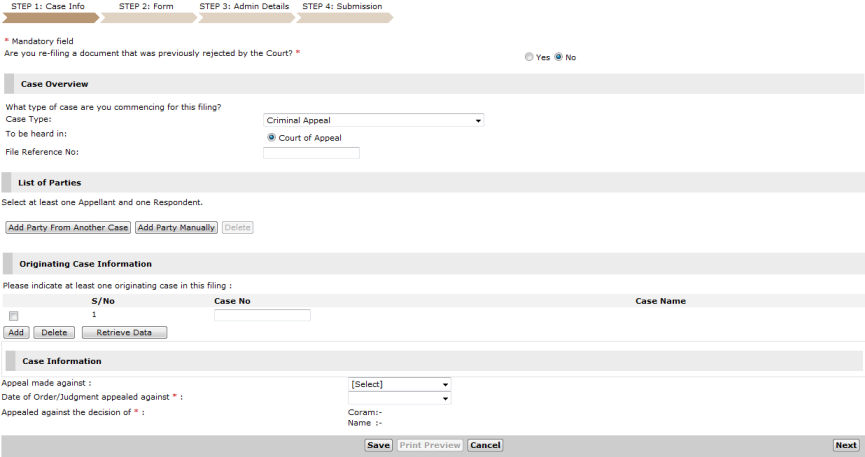Jump to STEP 4: Submission tab
The width and height of the screenshot is (865, 457).
(341, 7)
